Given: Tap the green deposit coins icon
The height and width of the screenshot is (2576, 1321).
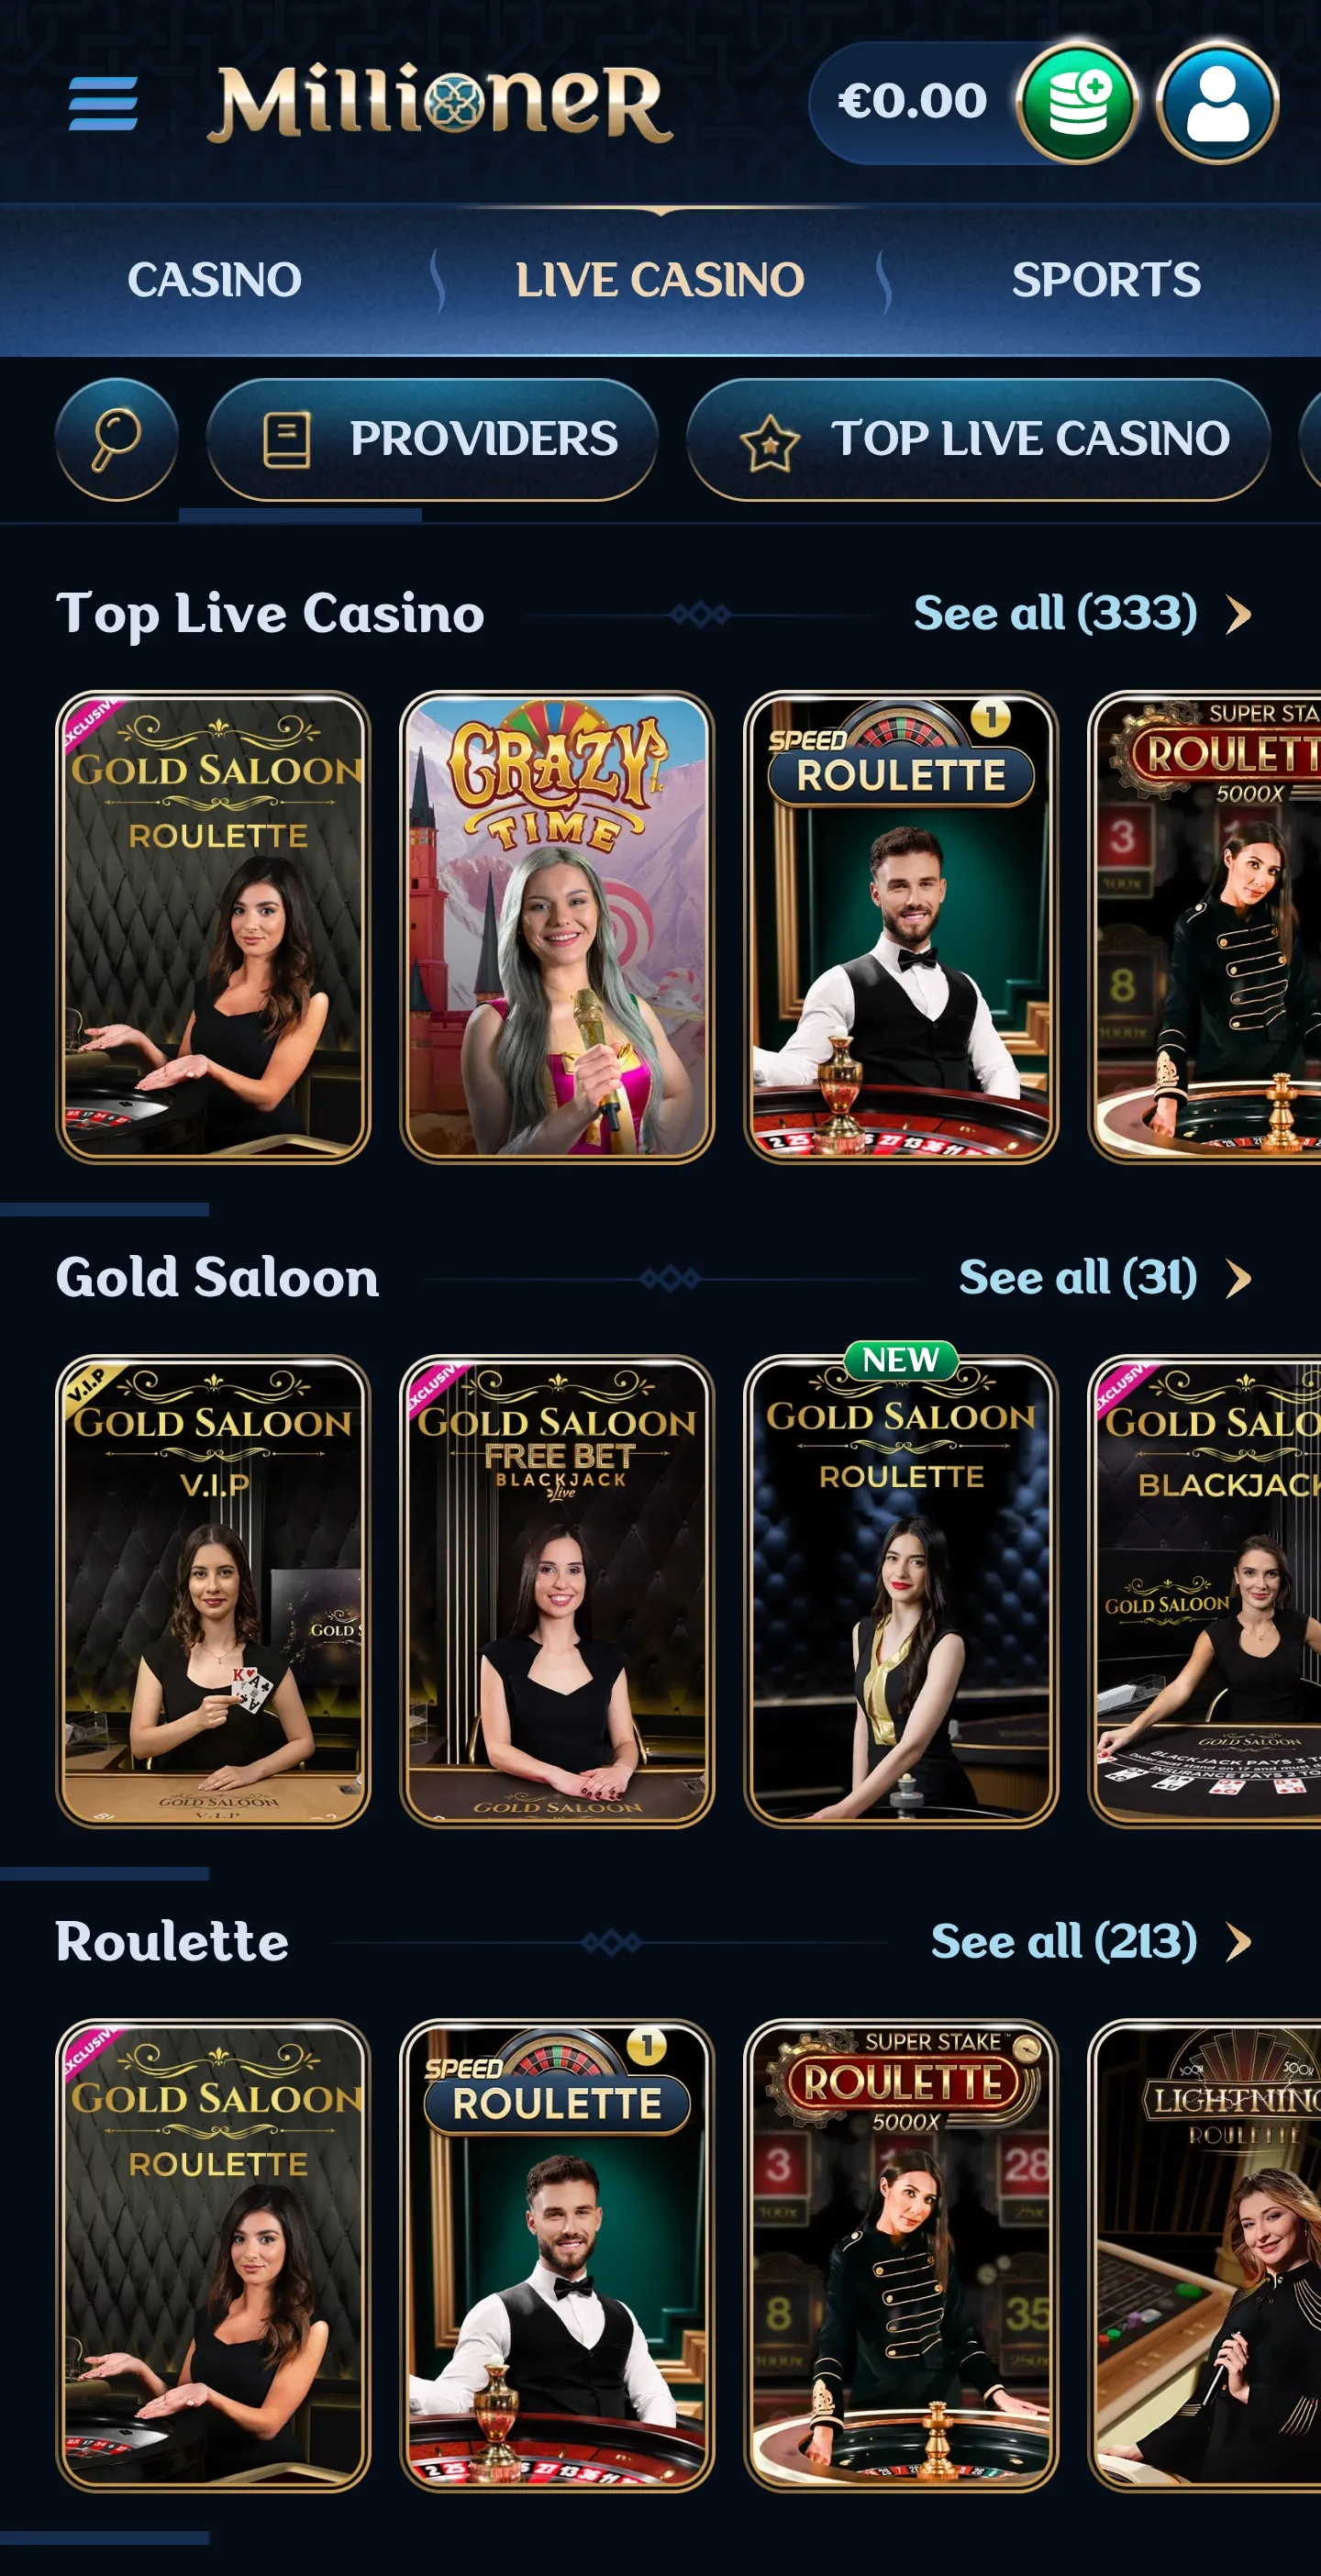Looking at the screenshot, I should tap(1078, 102).
